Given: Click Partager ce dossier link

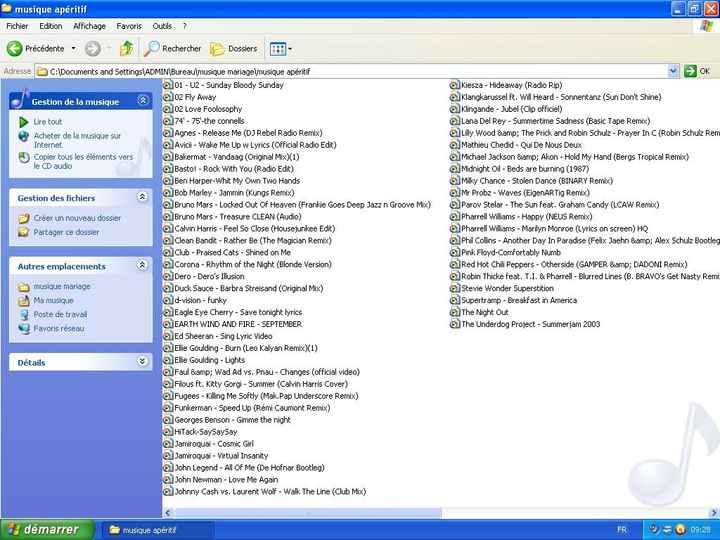Looking at the screenshot, I should 66,232.
